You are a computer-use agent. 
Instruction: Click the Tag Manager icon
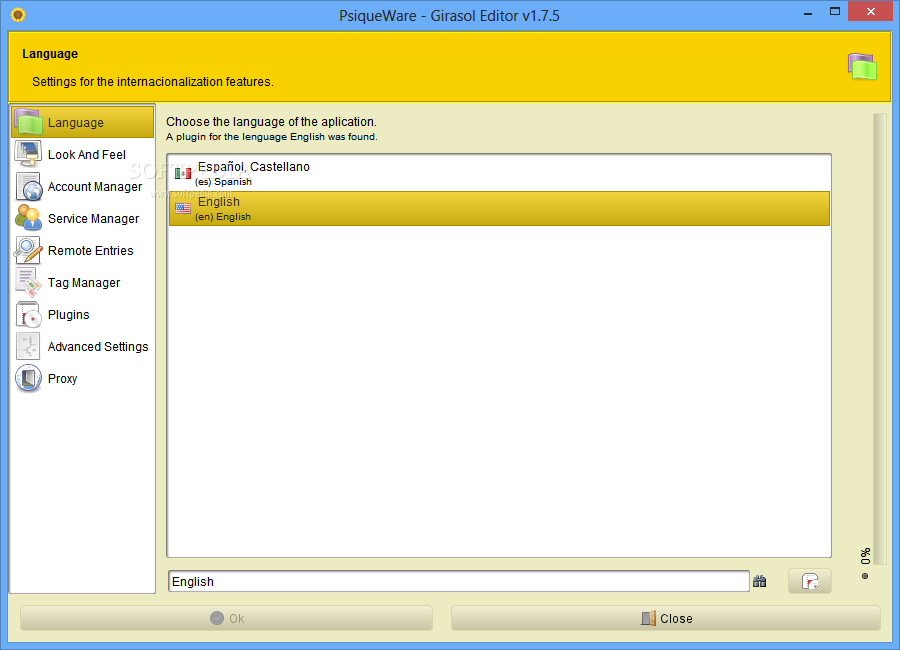(28, 283)
